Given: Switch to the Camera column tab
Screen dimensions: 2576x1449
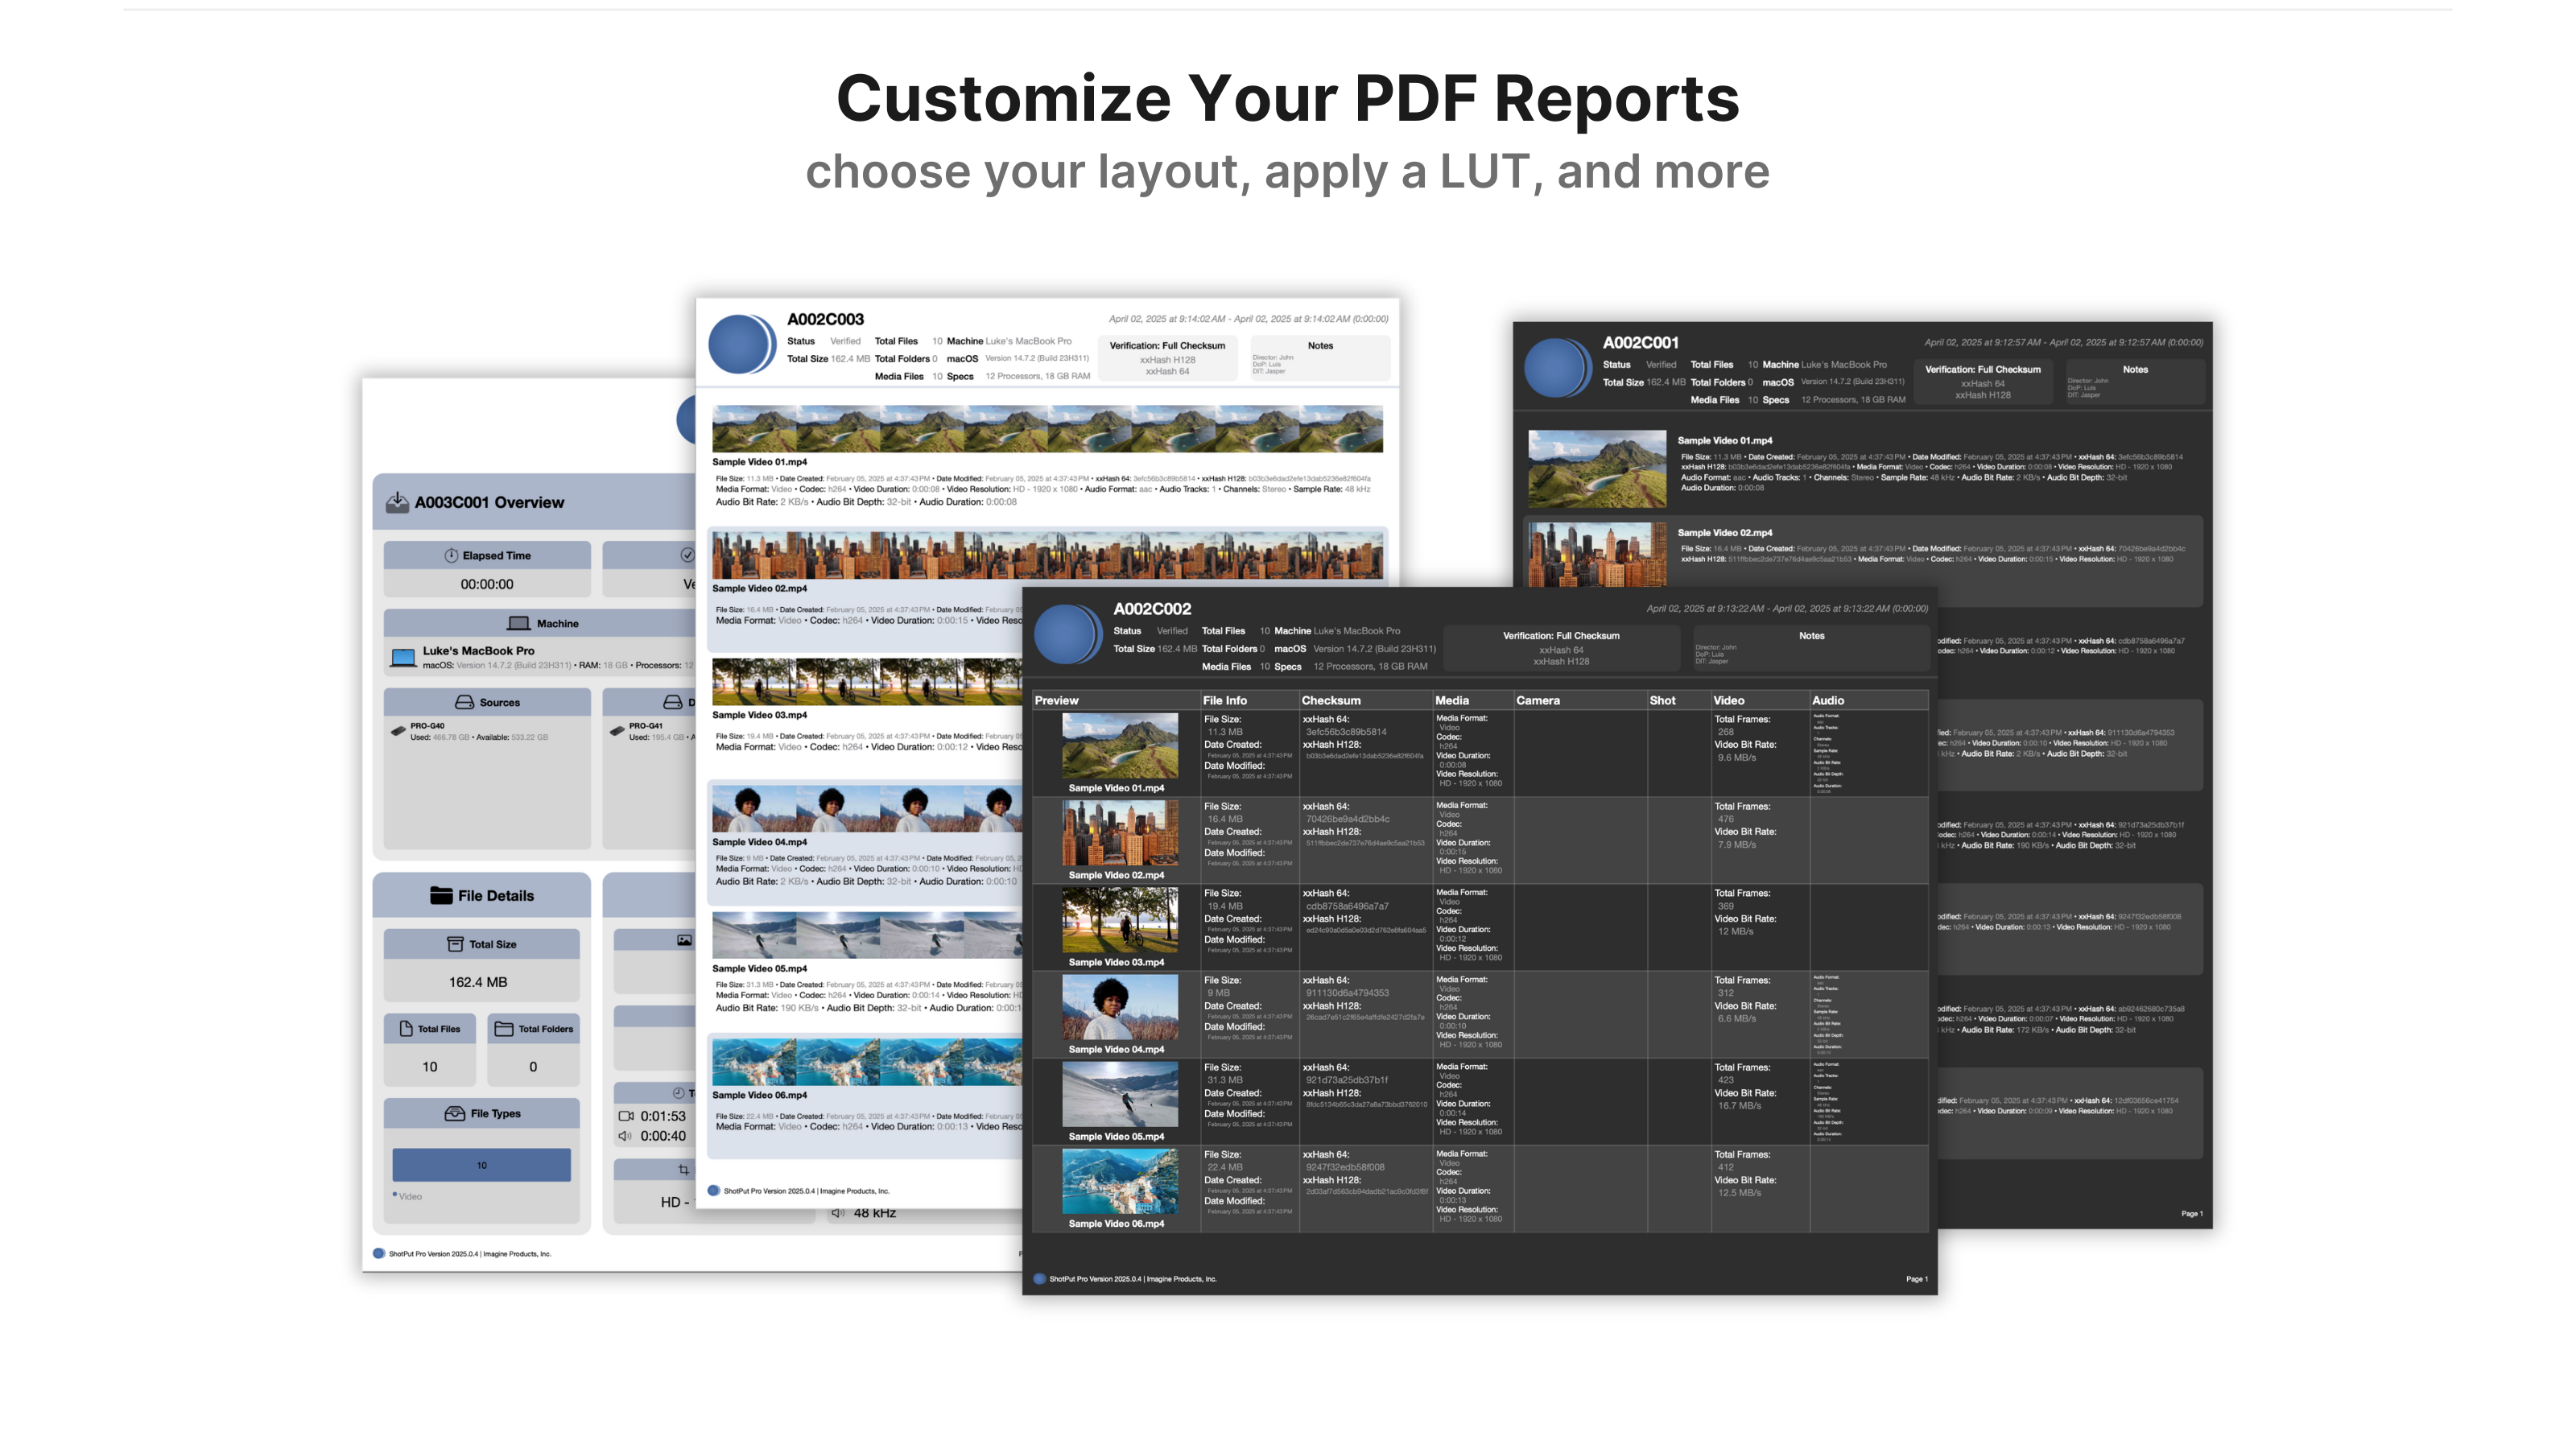Looking at the screenshot, I should pos(1538,700).
